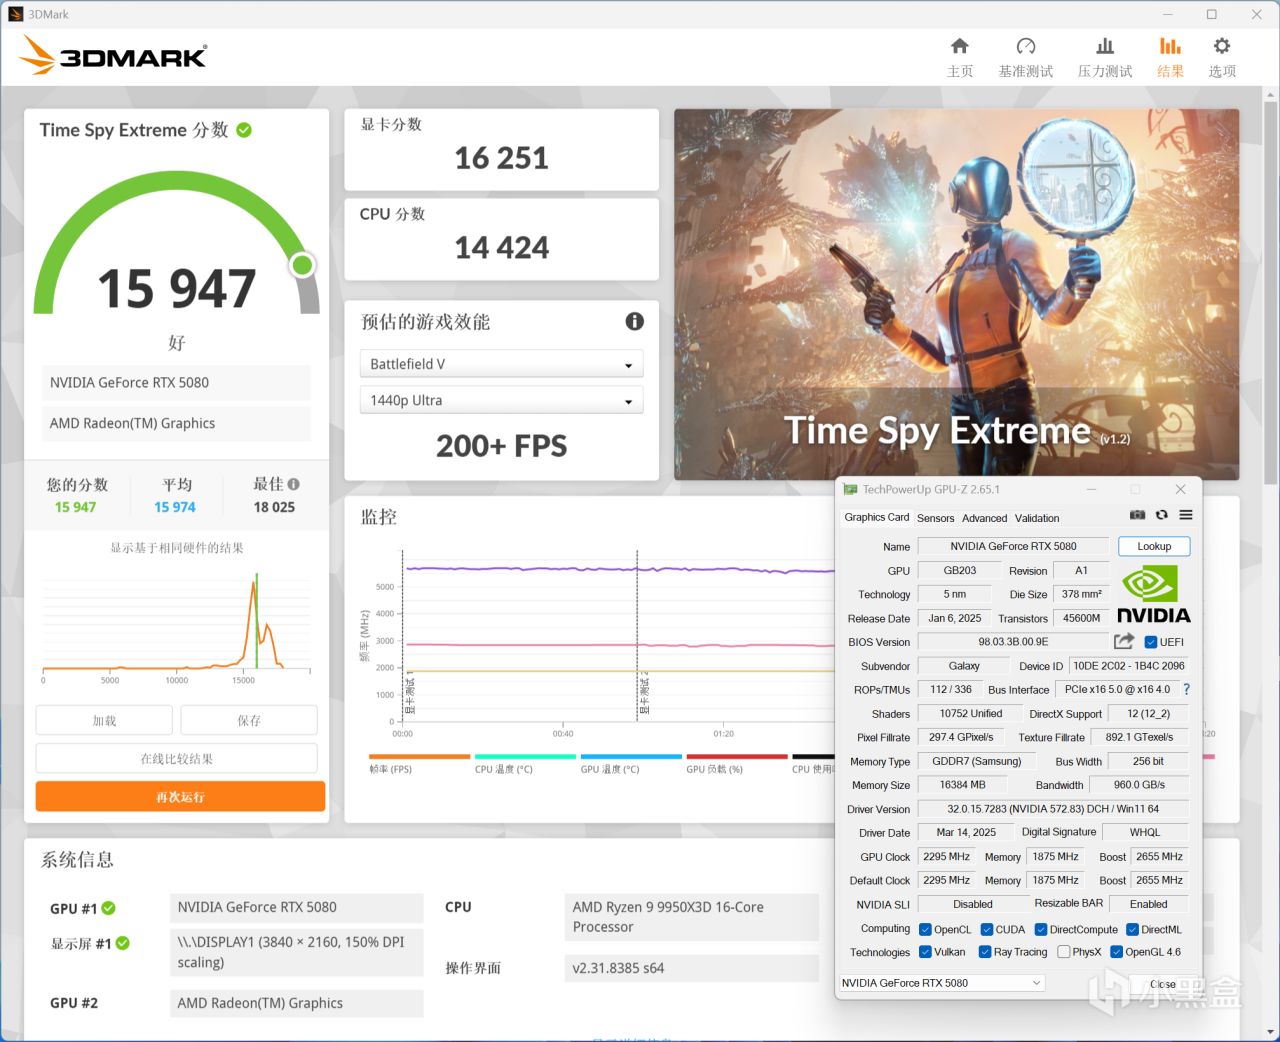This screenshot has height=1042, width=1280.
Task: Click the NVIDIA logo in GPU-Z
Action: [x=1153, y=594]
